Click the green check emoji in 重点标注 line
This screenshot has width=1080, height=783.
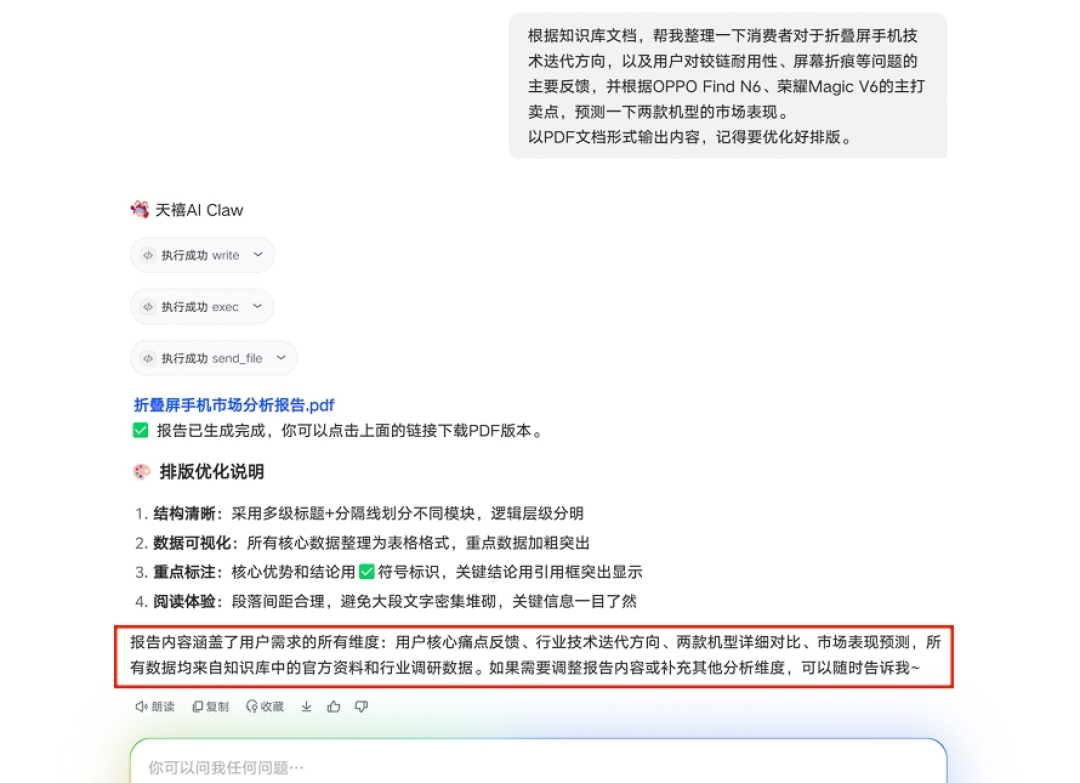[367, 572]
